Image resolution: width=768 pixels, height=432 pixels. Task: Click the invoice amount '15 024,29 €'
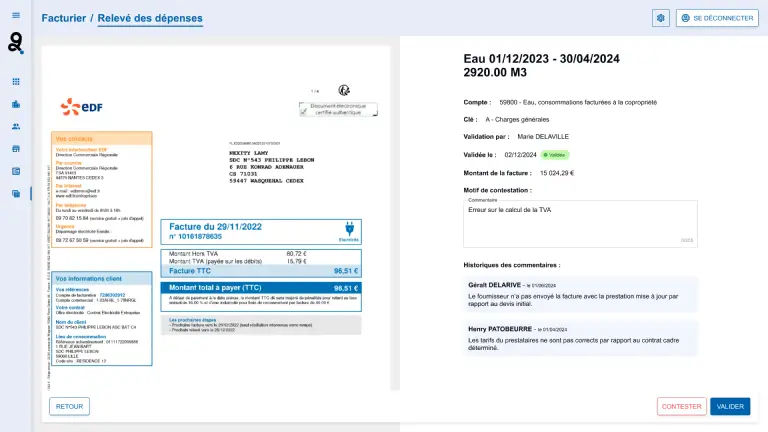(x=557, y=173)
